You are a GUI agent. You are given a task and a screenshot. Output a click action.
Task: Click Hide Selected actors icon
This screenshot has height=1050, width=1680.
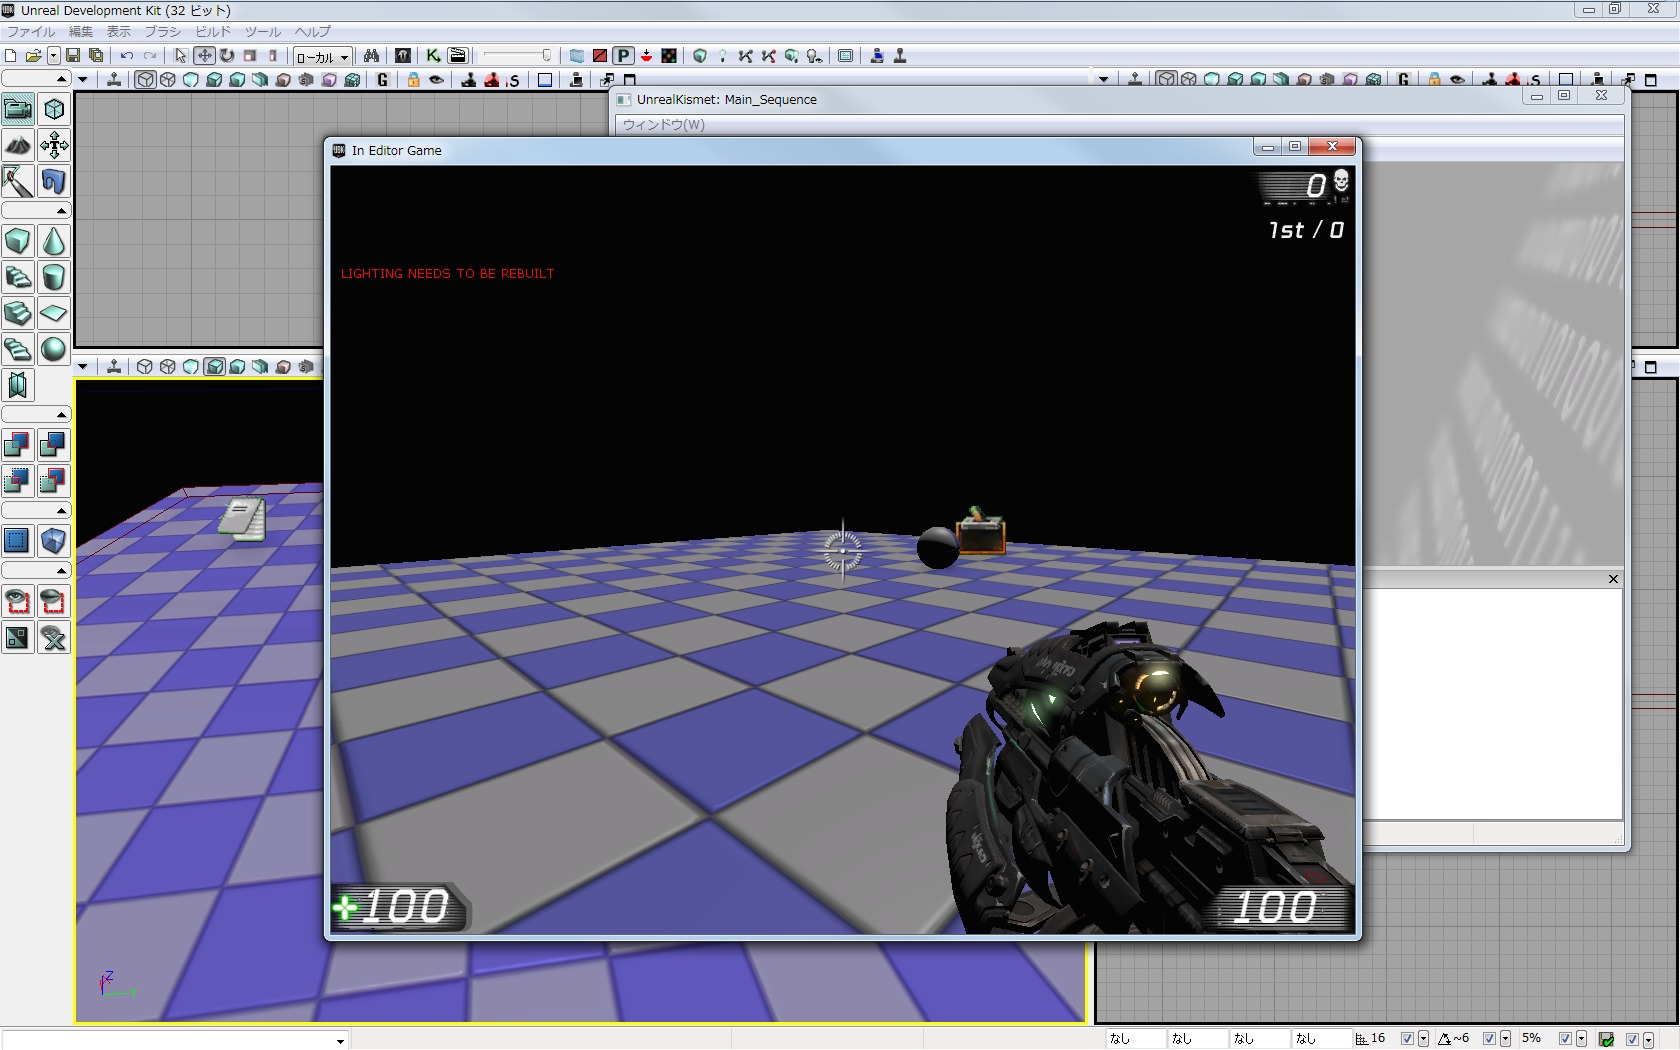(54, 601)
